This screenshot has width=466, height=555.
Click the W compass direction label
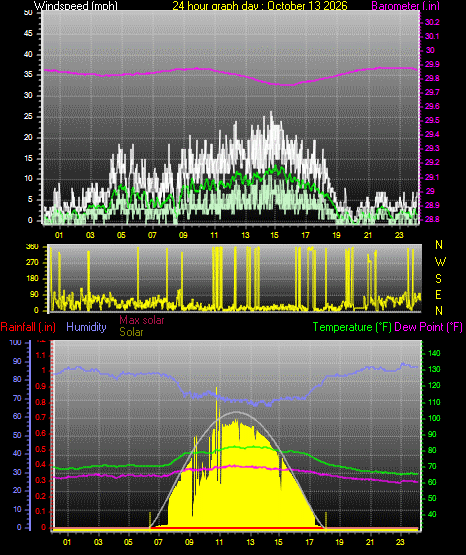pyautogui.click(x=440, y=262)
